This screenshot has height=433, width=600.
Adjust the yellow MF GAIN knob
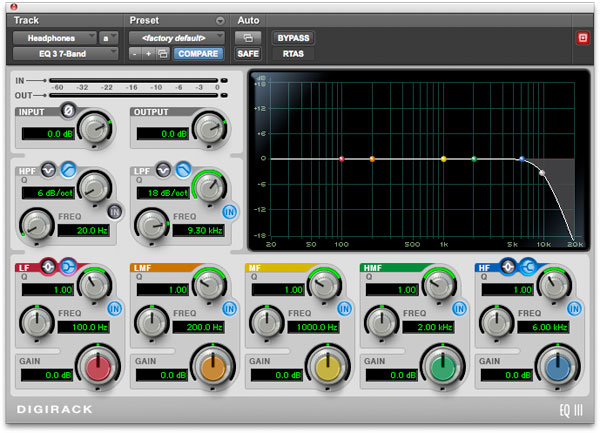[x=328, y=367]
